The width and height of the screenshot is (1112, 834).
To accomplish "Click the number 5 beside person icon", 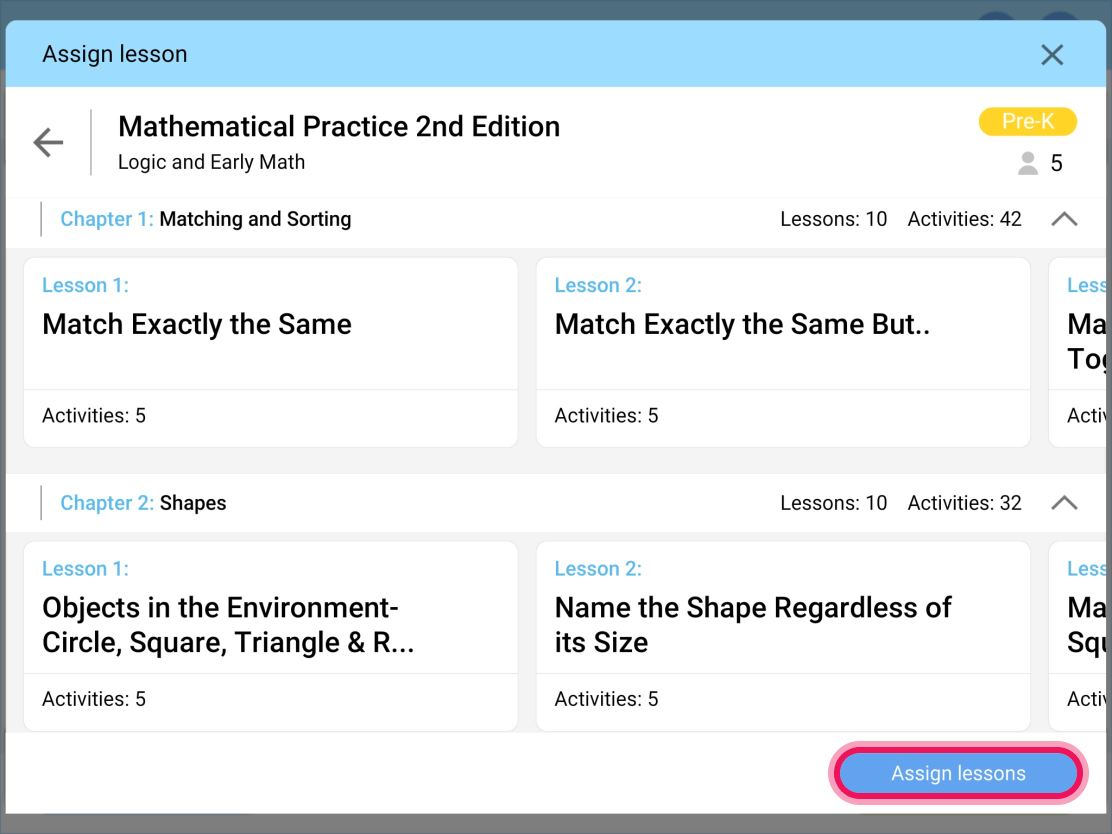I will point(1056,163).
